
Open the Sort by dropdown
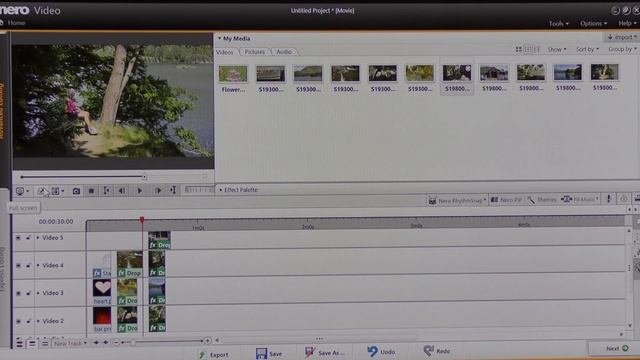(x=587, y=49)
